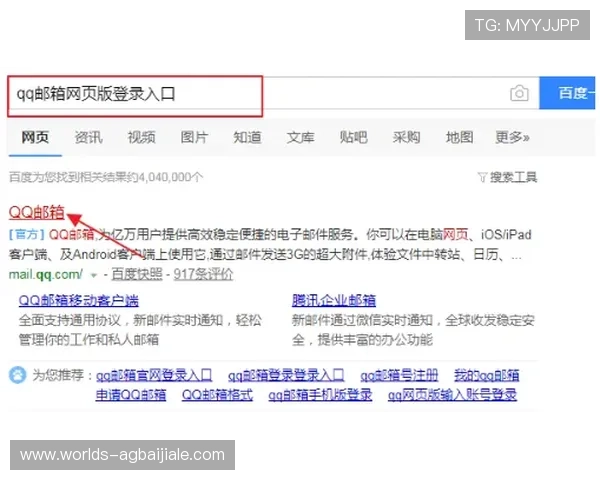The image size is (600, 480).
Task: Switch to the 资讯 tab
Action: click(88, 137)
